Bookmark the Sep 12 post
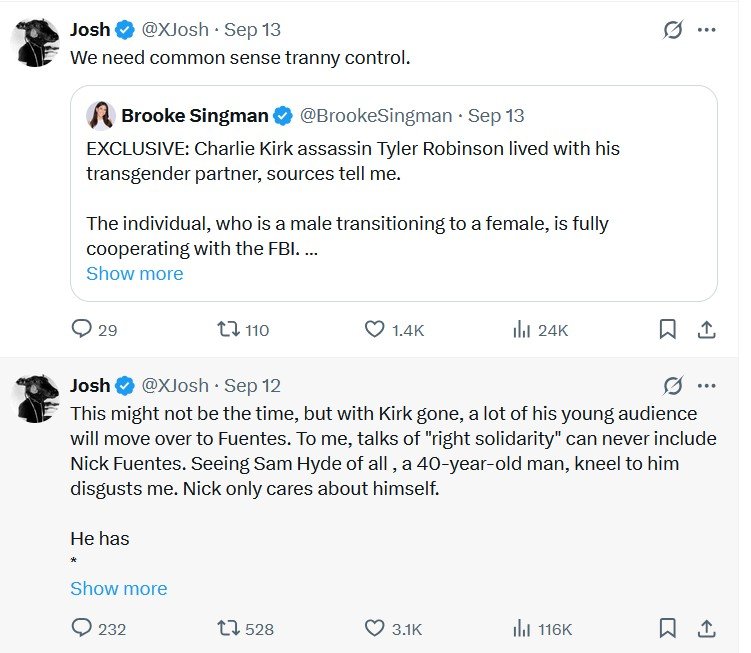Image resolution: width=751 pixels, height=653 pixels. pyautogui.click(x=667, y=628)
